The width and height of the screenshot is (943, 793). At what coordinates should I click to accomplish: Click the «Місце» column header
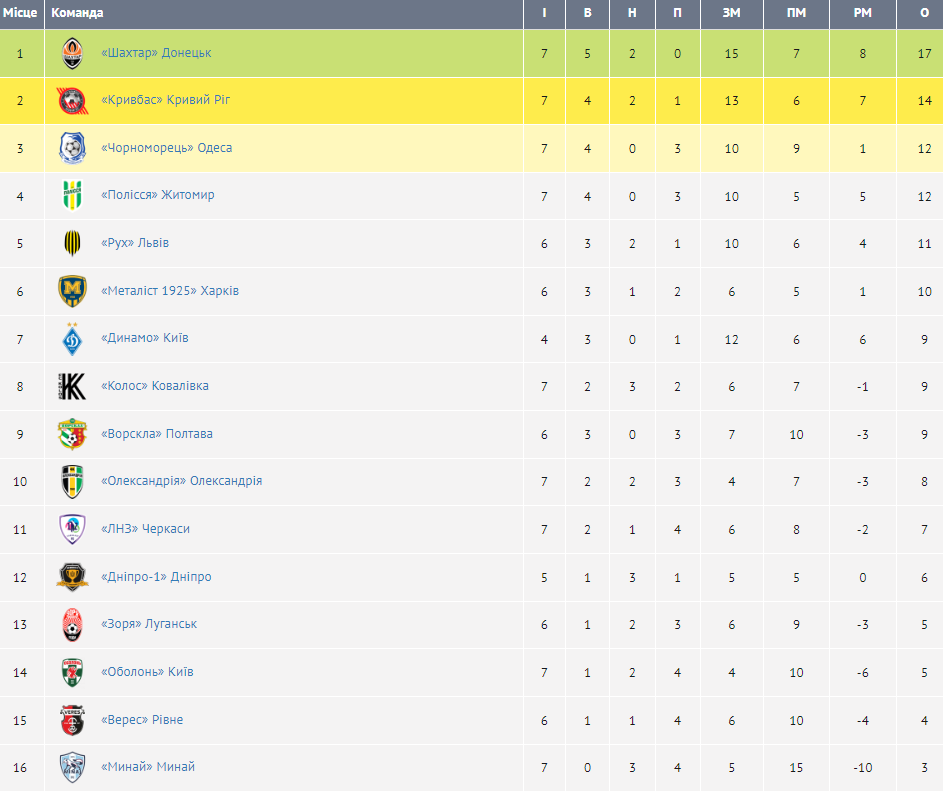pyautogui.click(x=20, y=14)
